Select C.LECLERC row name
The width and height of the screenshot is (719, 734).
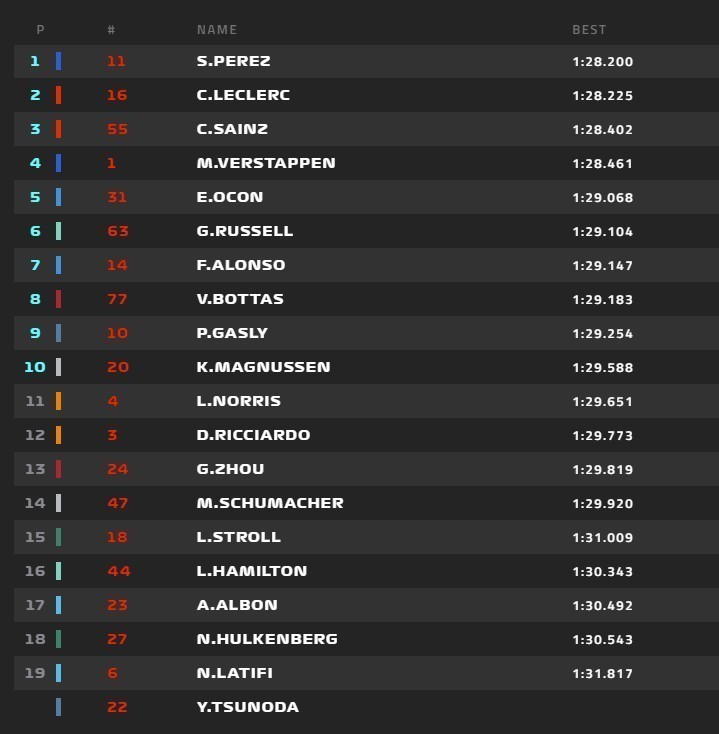(243, 95)
